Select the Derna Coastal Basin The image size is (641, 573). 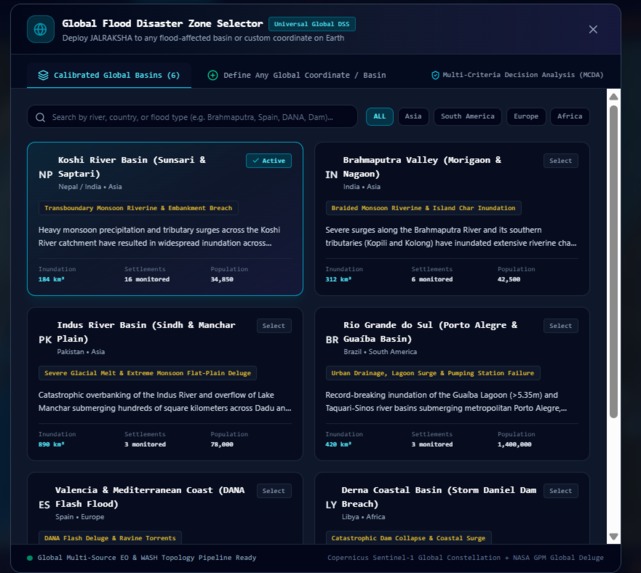click(560, 491)
